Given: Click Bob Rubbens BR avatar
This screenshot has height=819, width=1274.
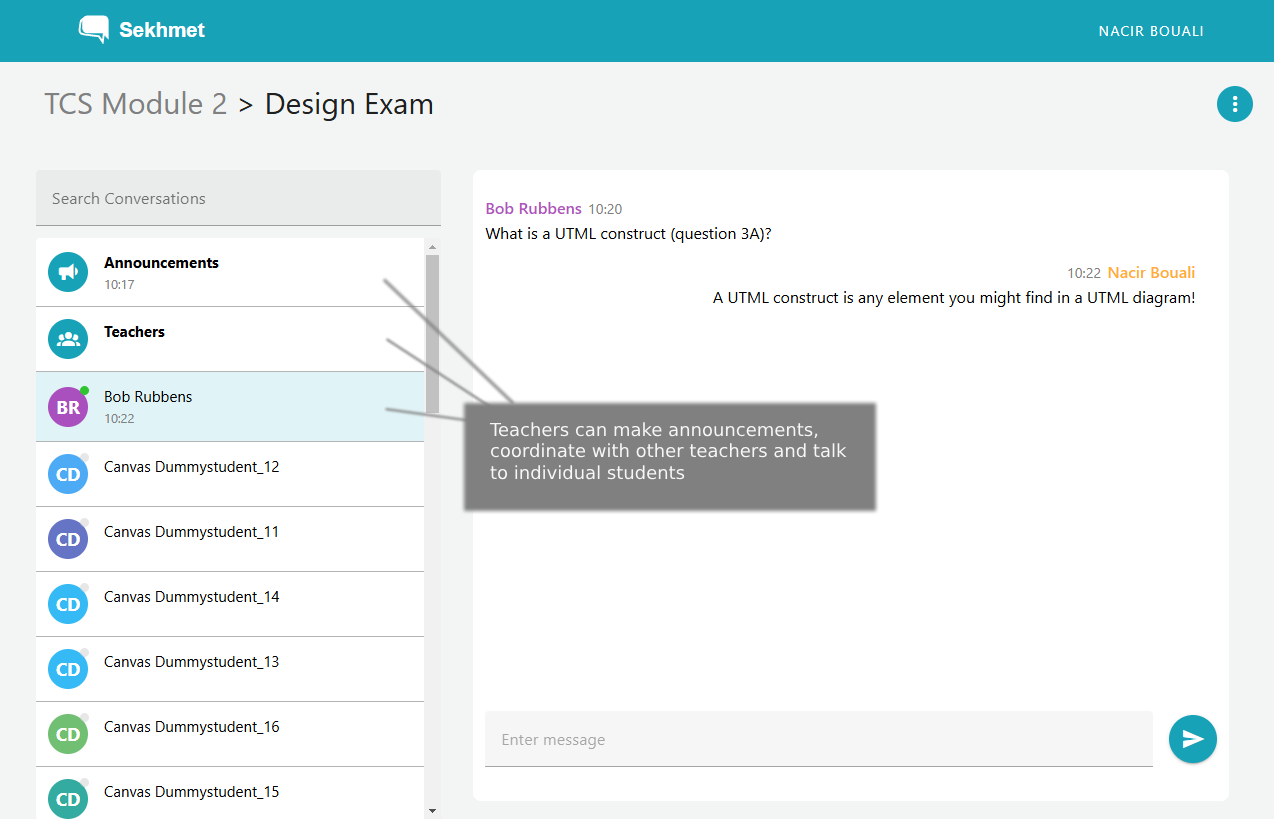Looking at the screenshot, I should (68, 407).
